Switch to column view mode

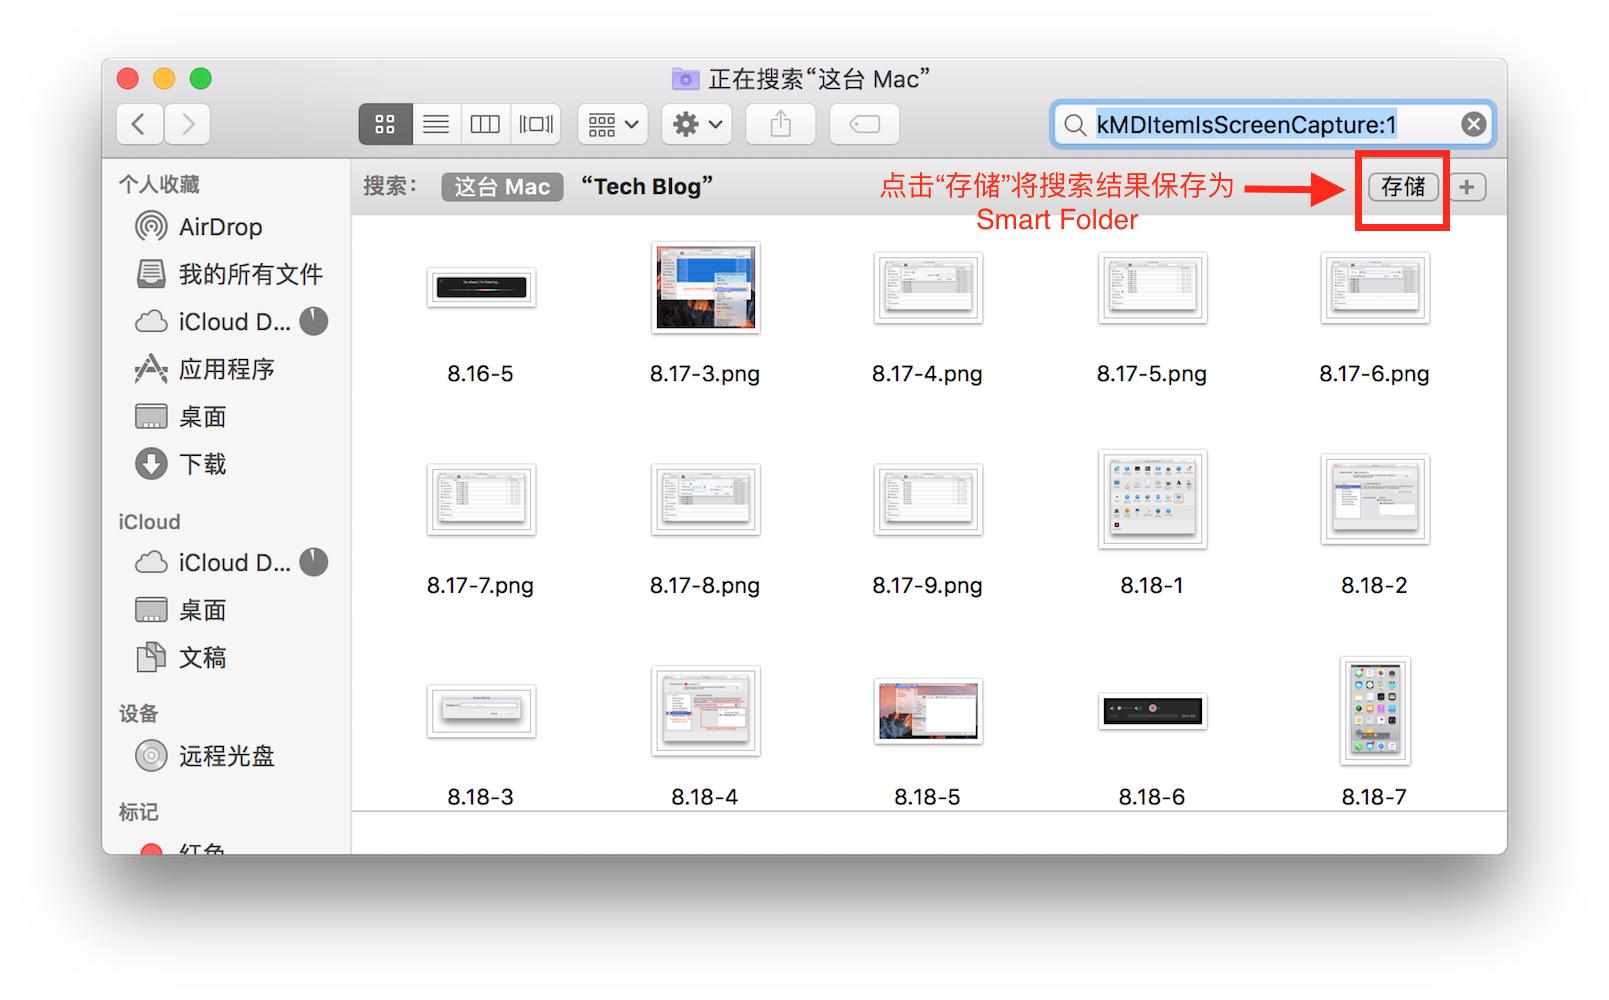[x=485, y=124]
